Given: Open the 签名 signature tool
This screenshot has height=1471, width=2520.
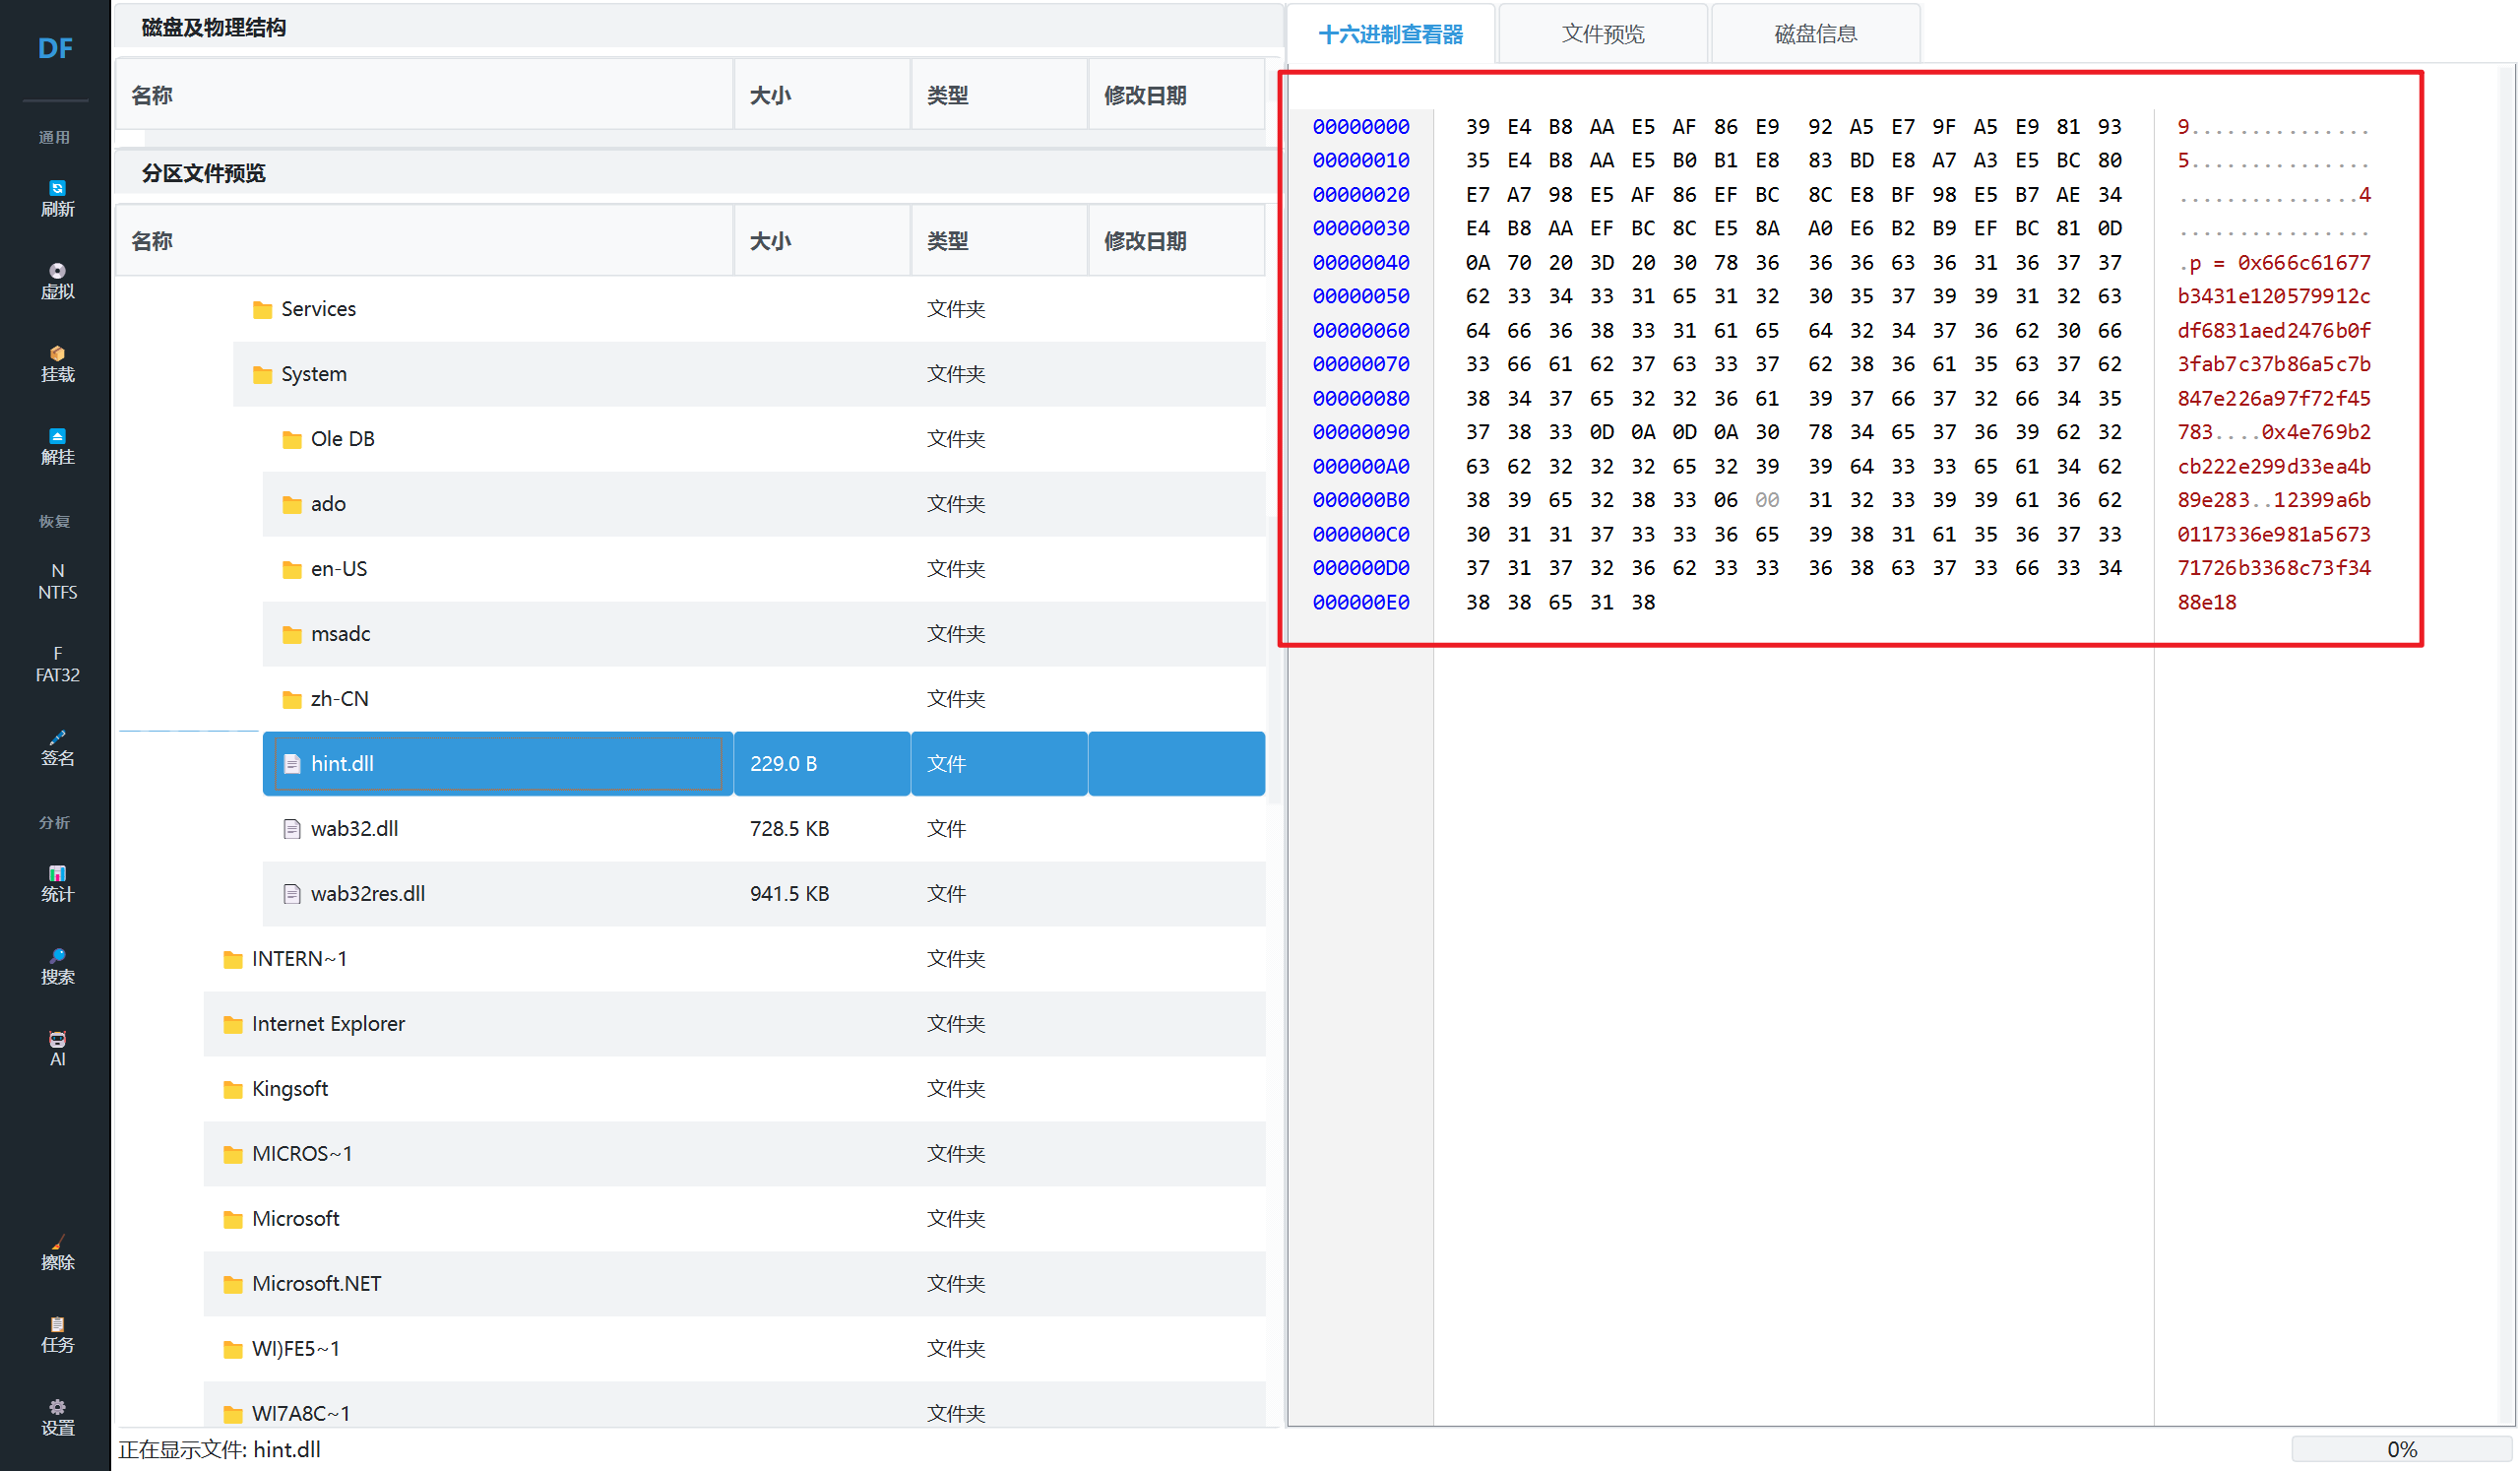Looking at the screenshot, I should click(57, 747).
